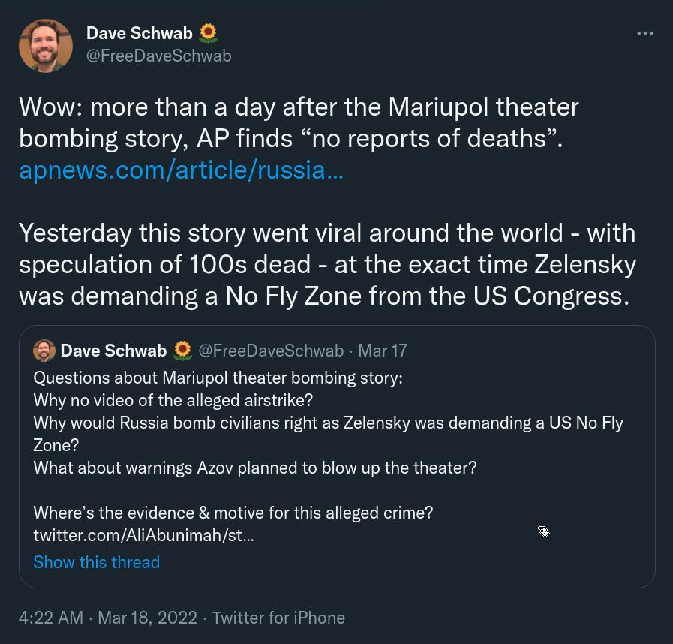Click the Twitter for iPhone source label
The height and width of the screenshot is (644, 673).
(279, 618)
